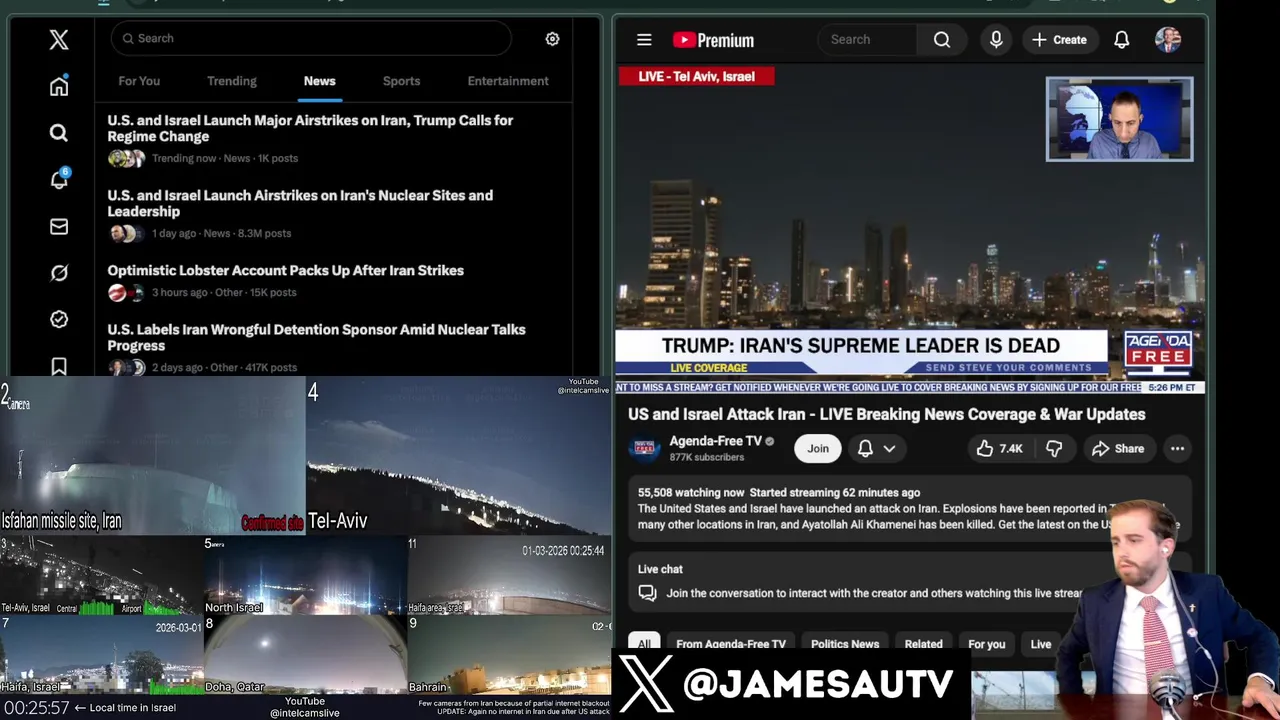Click the camera 4 Tel-Aviv feed
Viewport: 1280px width, 720px height.
click(x=458, y=456)
